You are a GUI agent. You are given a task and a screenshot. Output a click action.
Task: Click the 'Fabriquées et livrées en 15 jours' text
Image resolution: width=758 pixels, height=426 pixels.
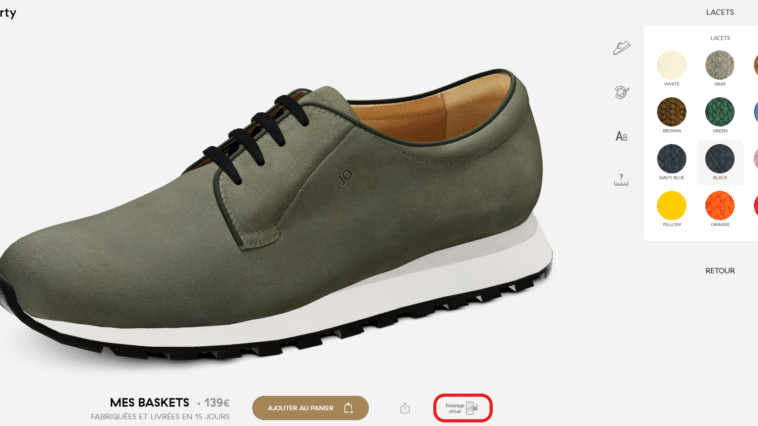pyautogui.click(x=160, y=416)
